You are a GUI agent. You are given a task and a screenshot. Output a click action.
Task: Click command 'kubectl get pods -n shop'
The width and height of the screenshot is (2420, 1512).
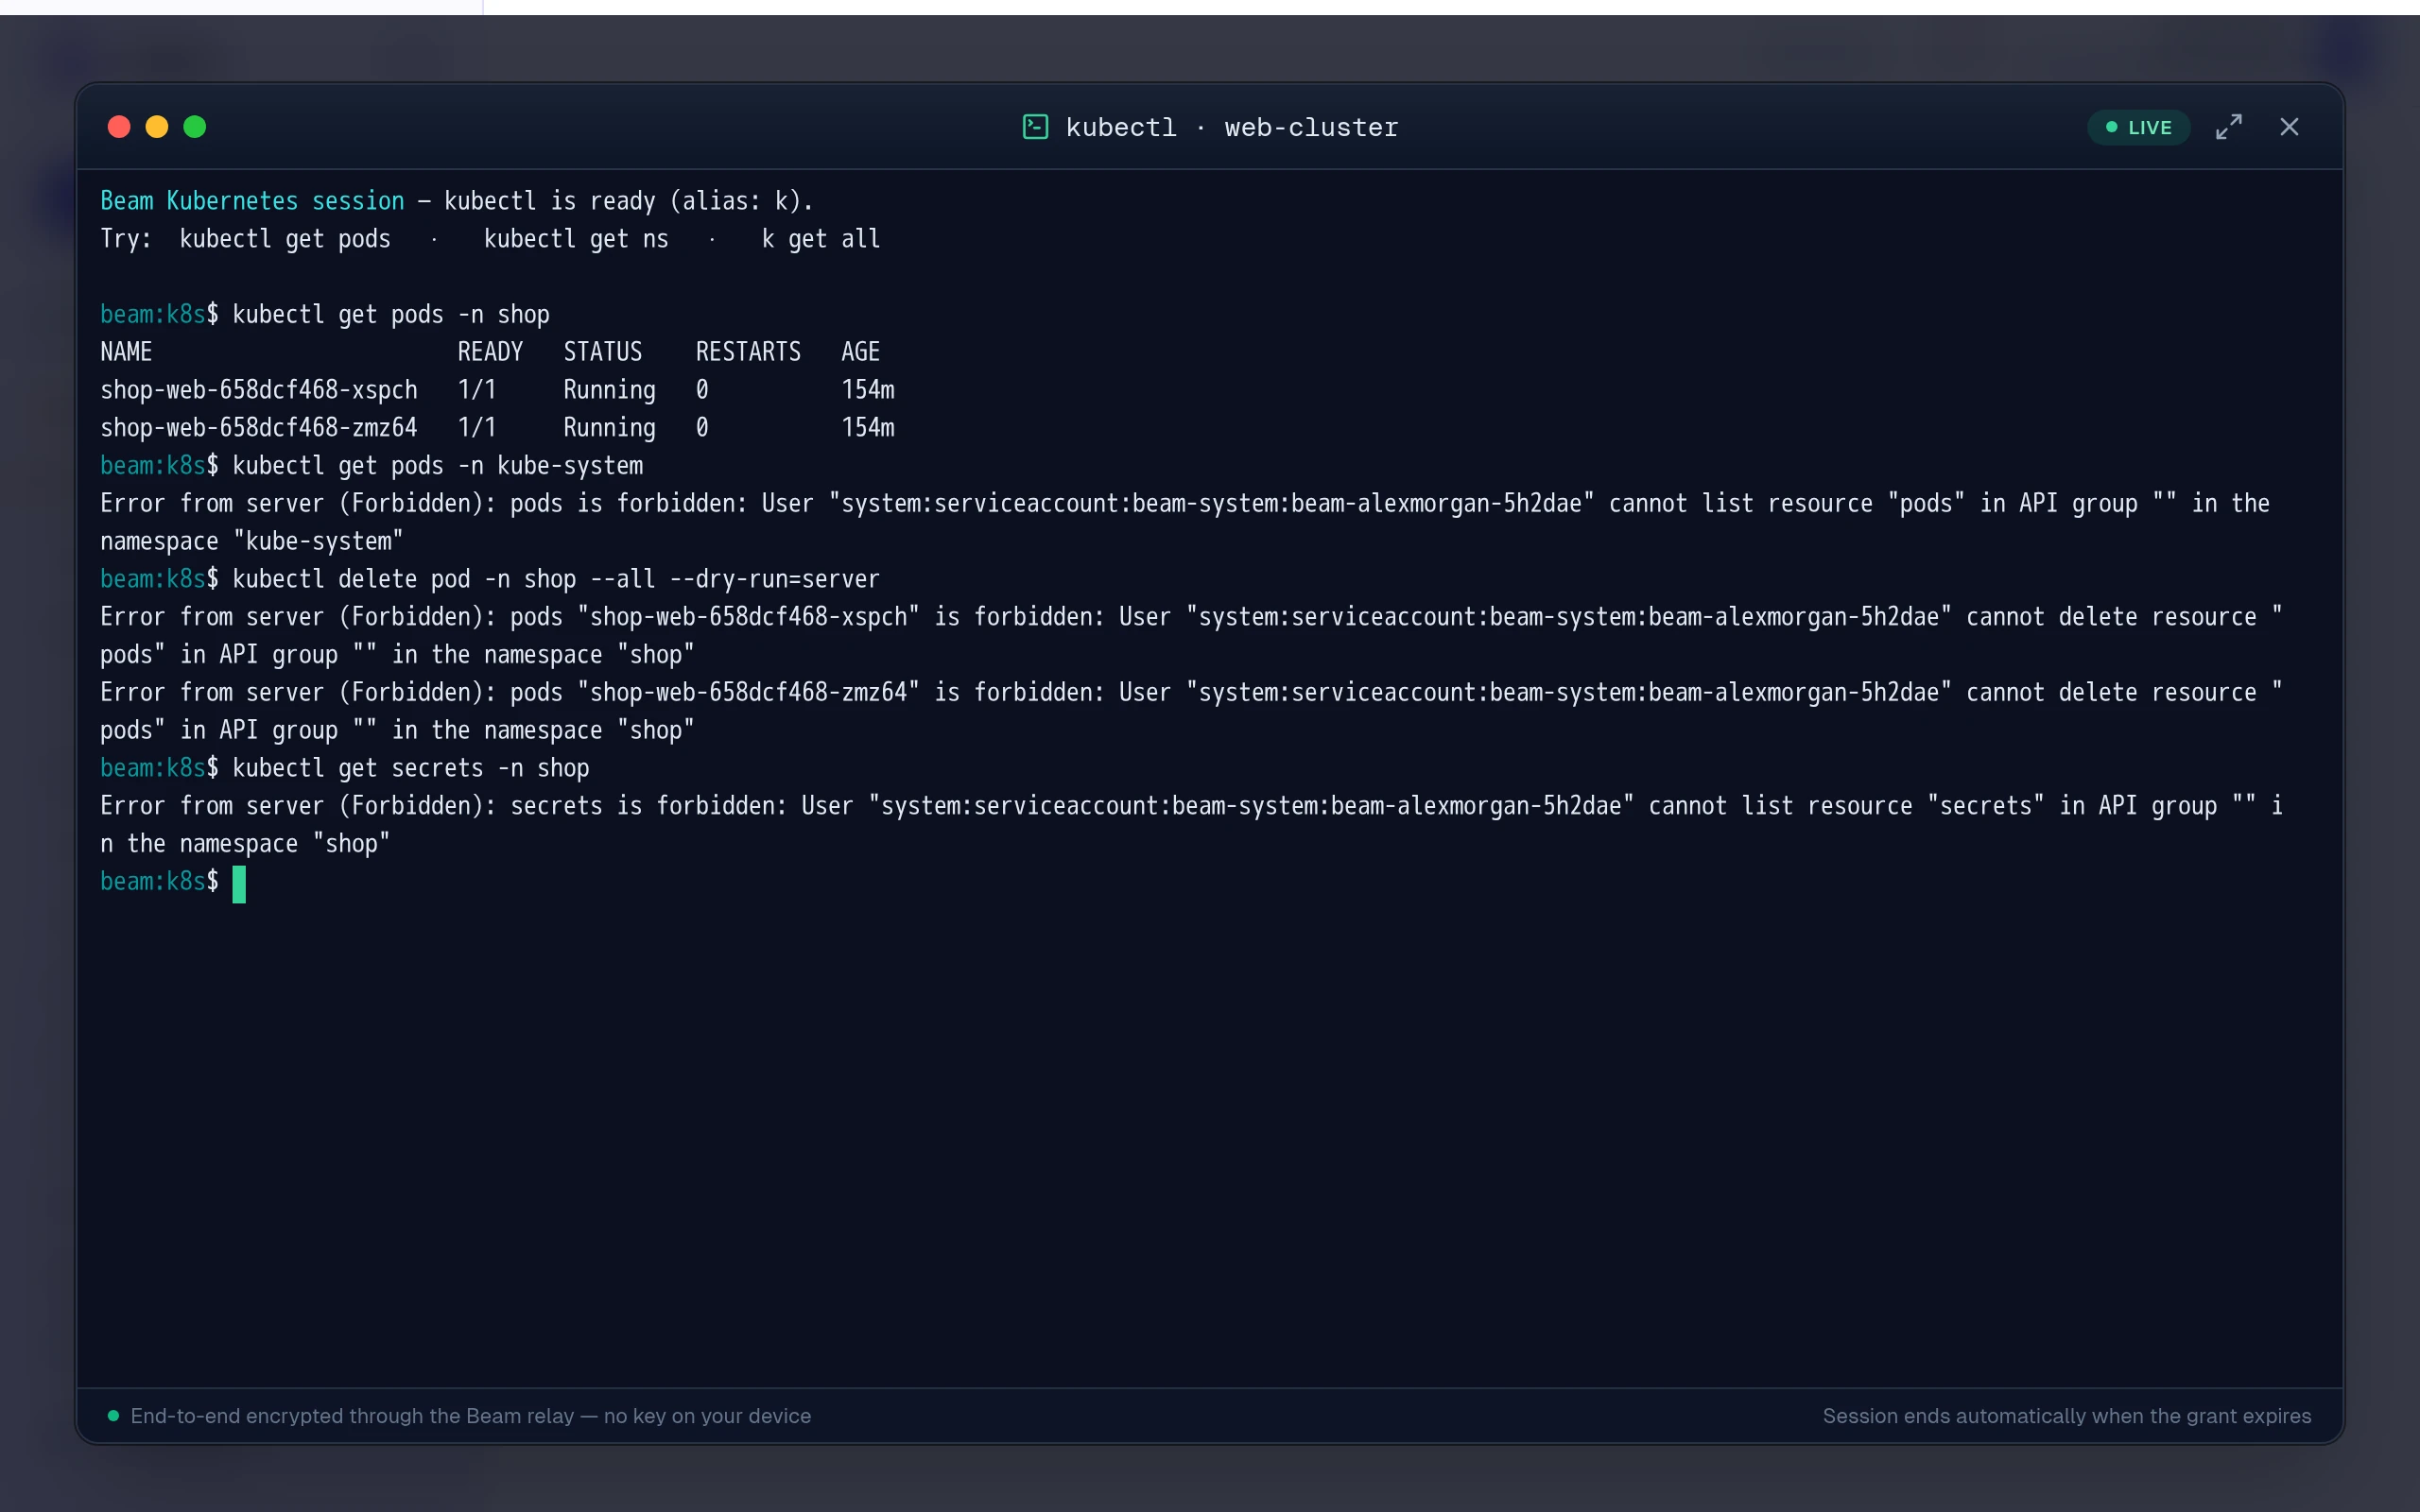pyautogui.click(x=391, y=314)
